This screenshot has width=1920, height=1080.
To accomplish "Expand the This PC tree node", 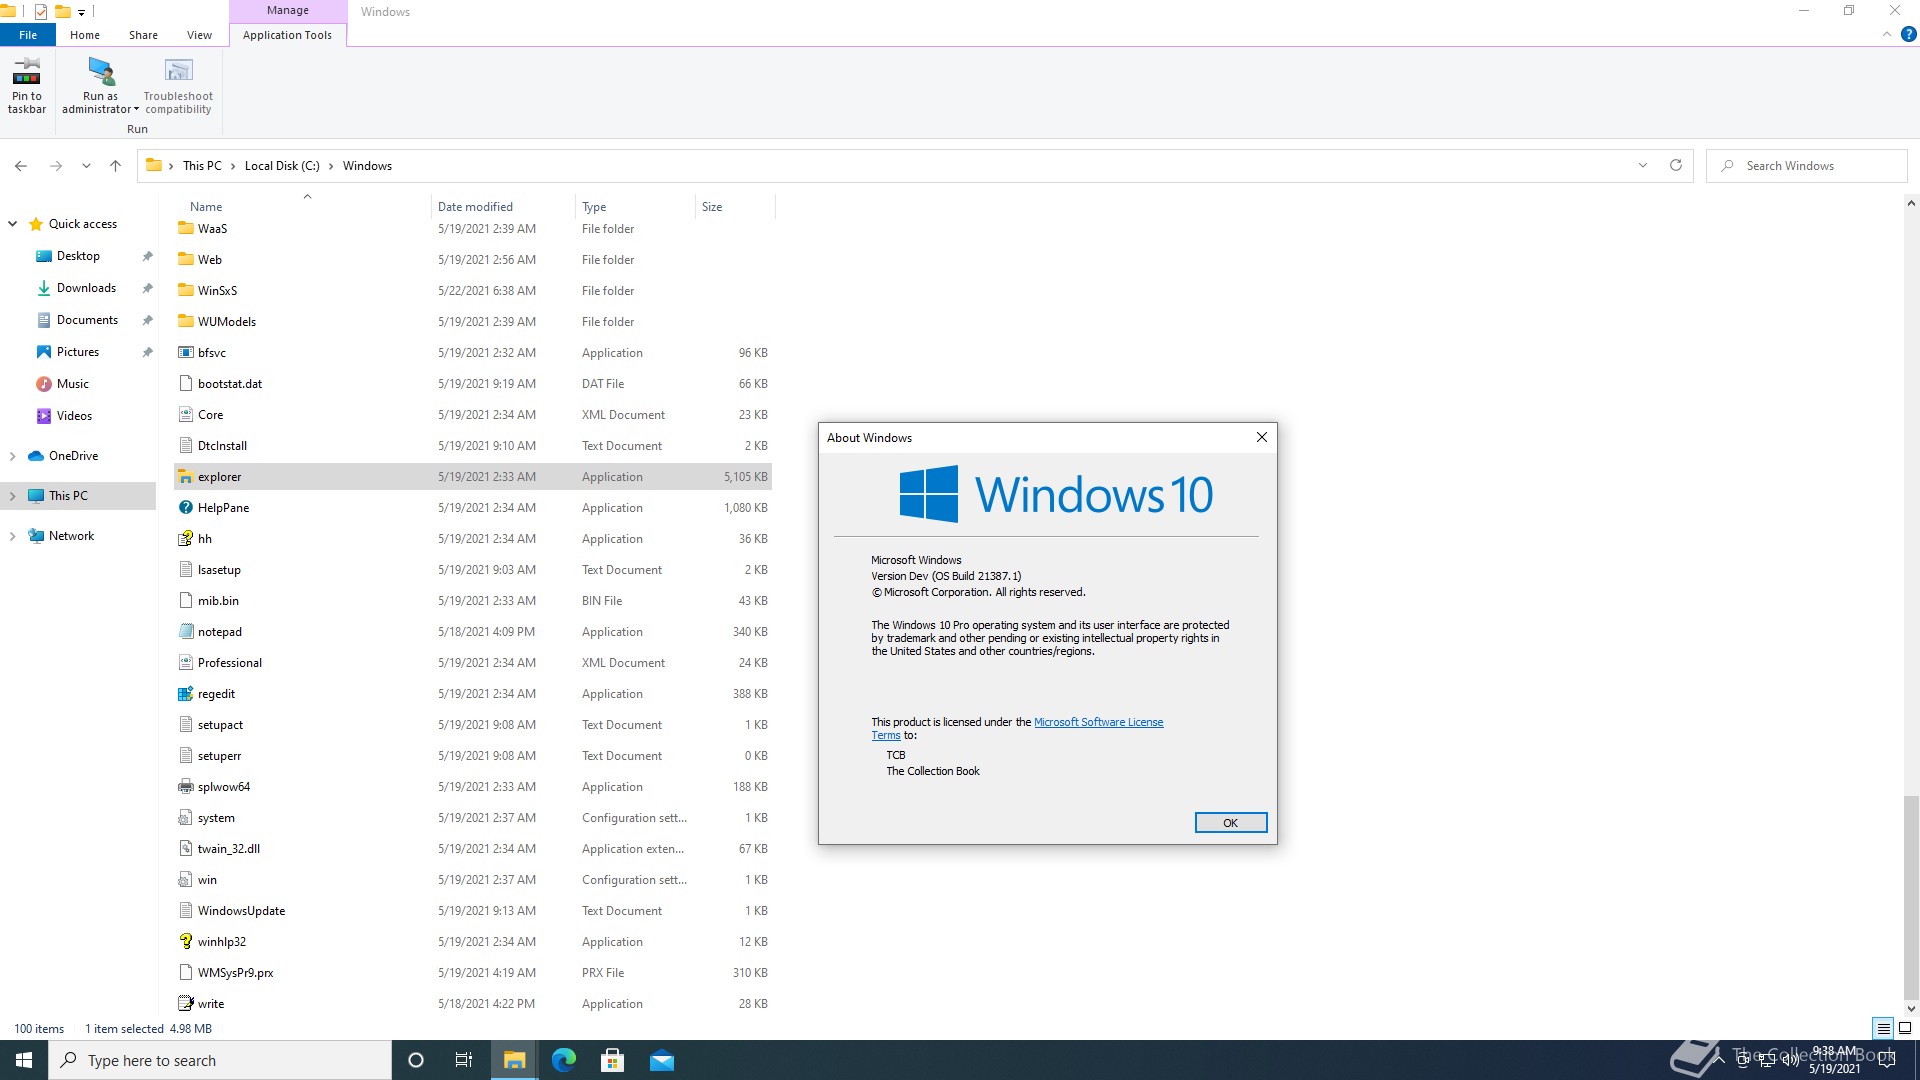I will [13, 496].
